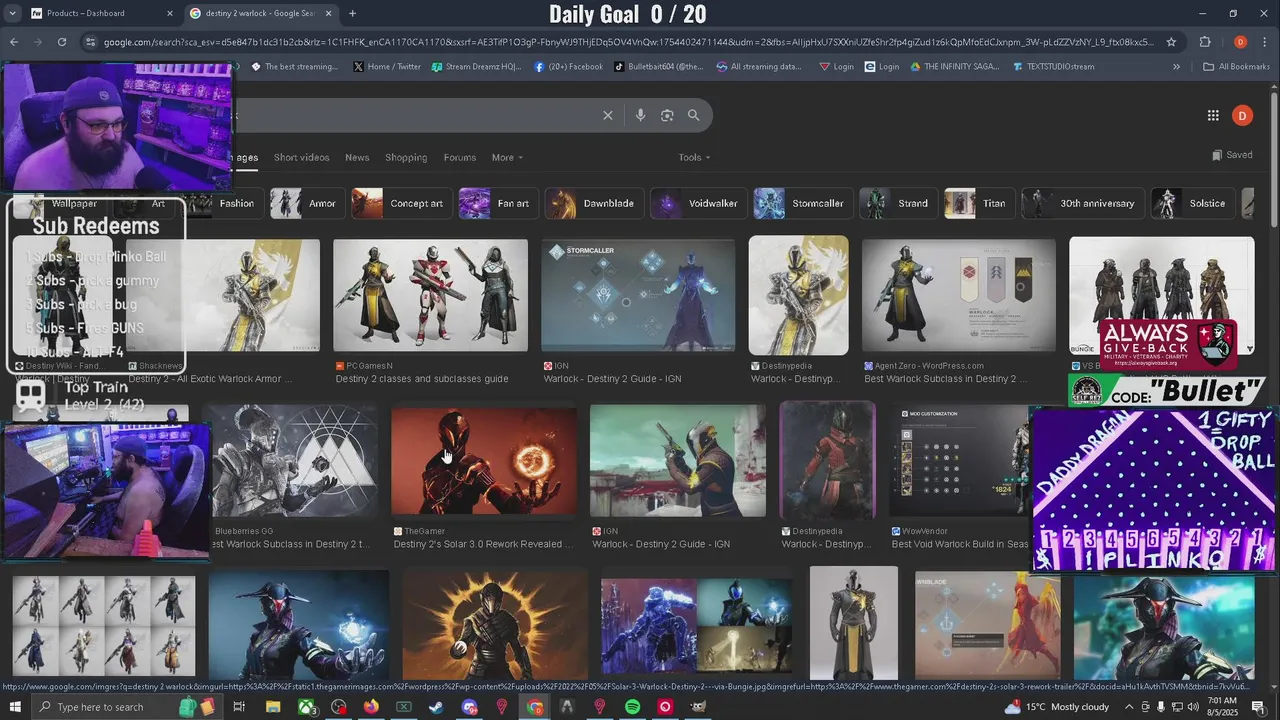Open AgentZero WordPress warlock subclass image
The width and height of the screenshot is (1280, 720).
959,296
